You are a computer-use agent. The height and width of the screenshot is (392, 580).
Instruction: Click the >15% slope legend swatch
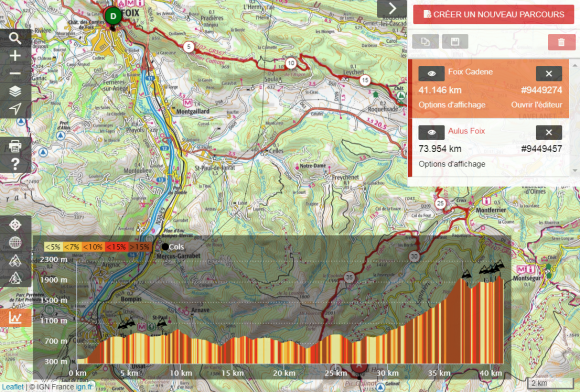pos(139,247)
